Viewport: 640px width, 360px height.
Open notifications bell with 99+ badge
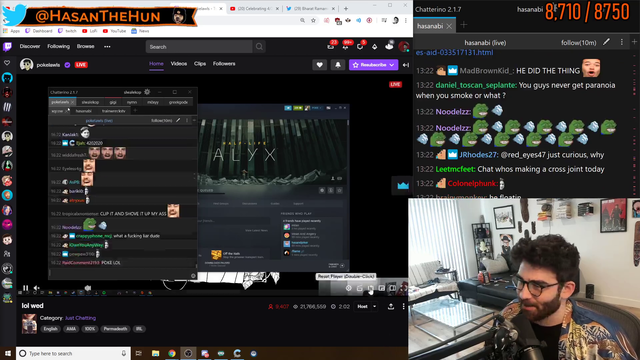[x=345, y=47]
